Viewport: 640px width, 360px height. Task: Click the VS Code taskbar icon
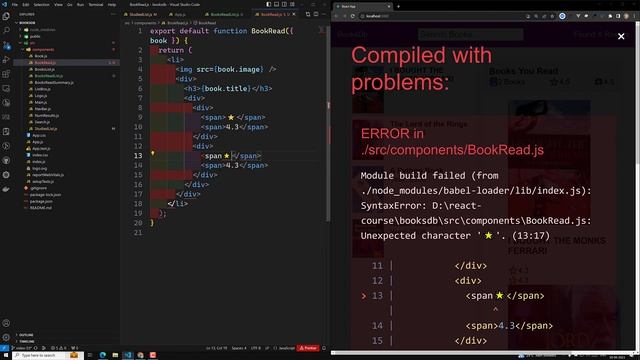point(128,355)
